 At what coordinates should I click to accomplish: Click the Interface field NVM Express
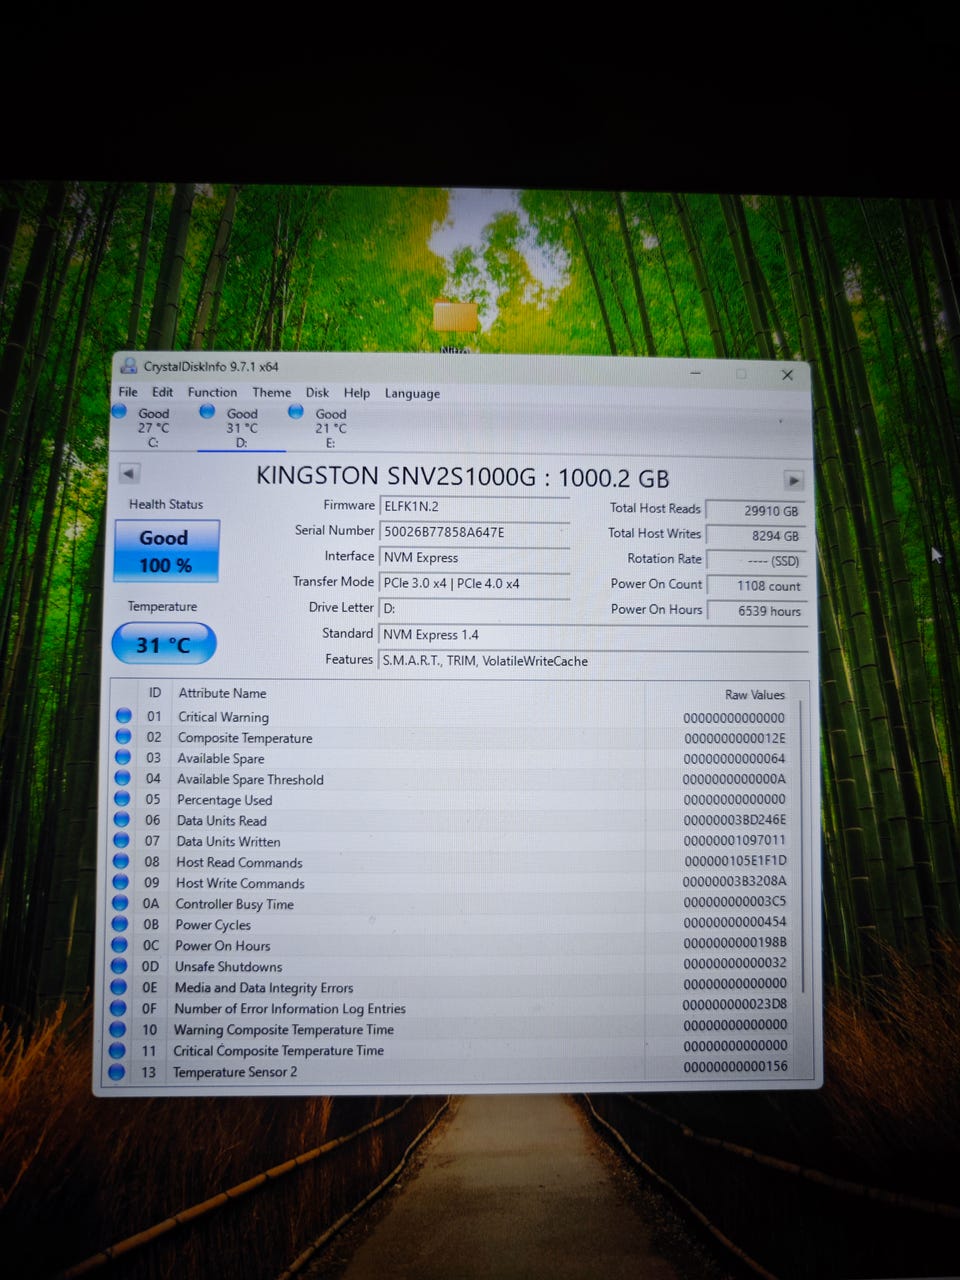pyautogui.click(x=474, y=558)
